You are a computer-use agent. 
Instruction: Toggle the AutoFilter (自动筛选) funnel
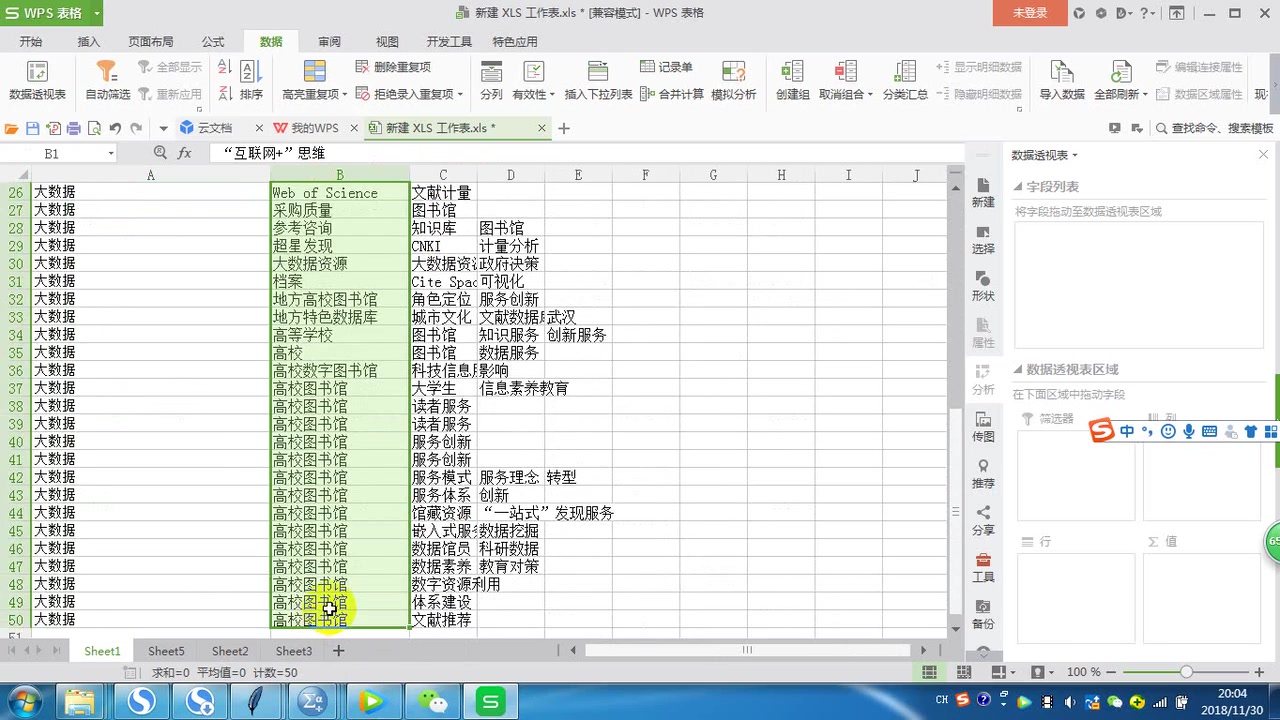pyautogui.click(x=107, y=81)
